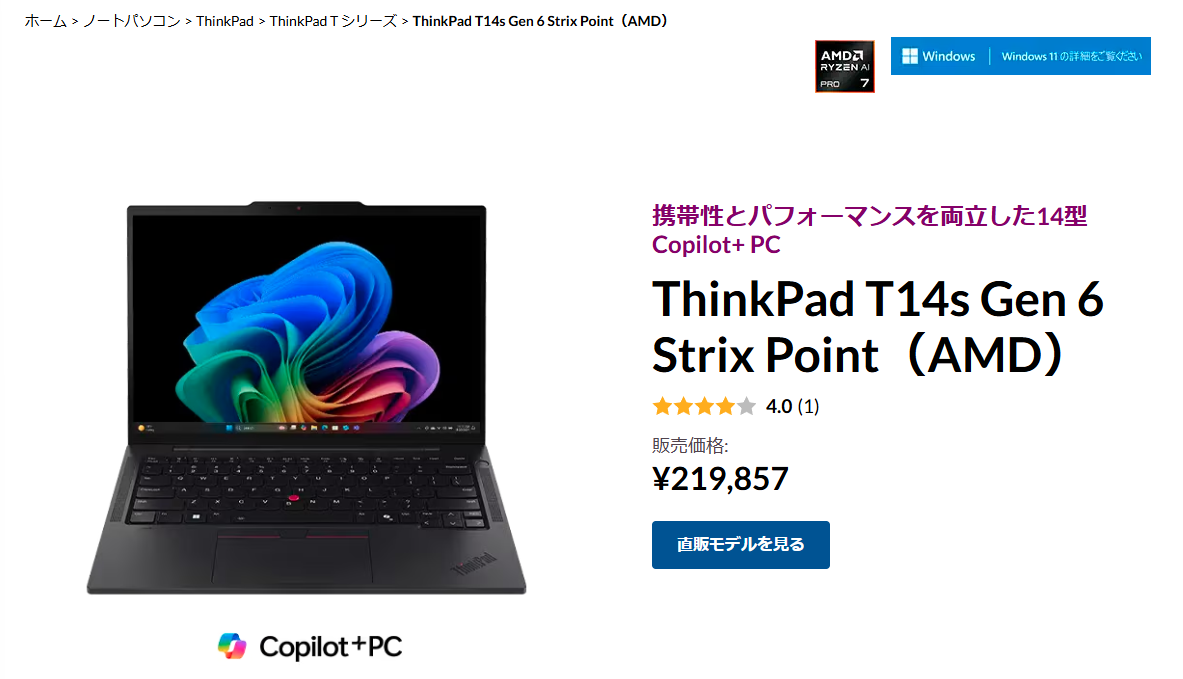
Task: Open the ホーム breadcrumb link
Action: (x=45, y=21)
